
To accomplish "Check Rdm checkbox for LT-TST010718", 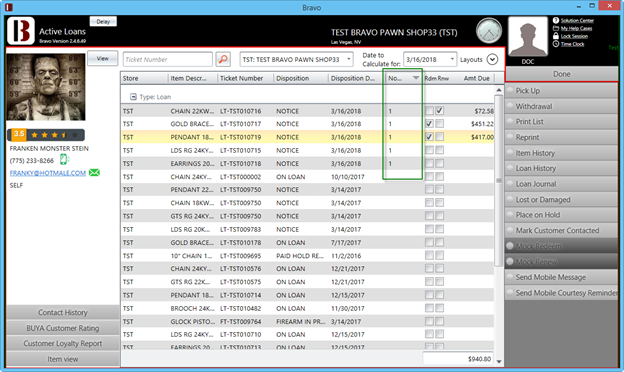I will [429, 163].
